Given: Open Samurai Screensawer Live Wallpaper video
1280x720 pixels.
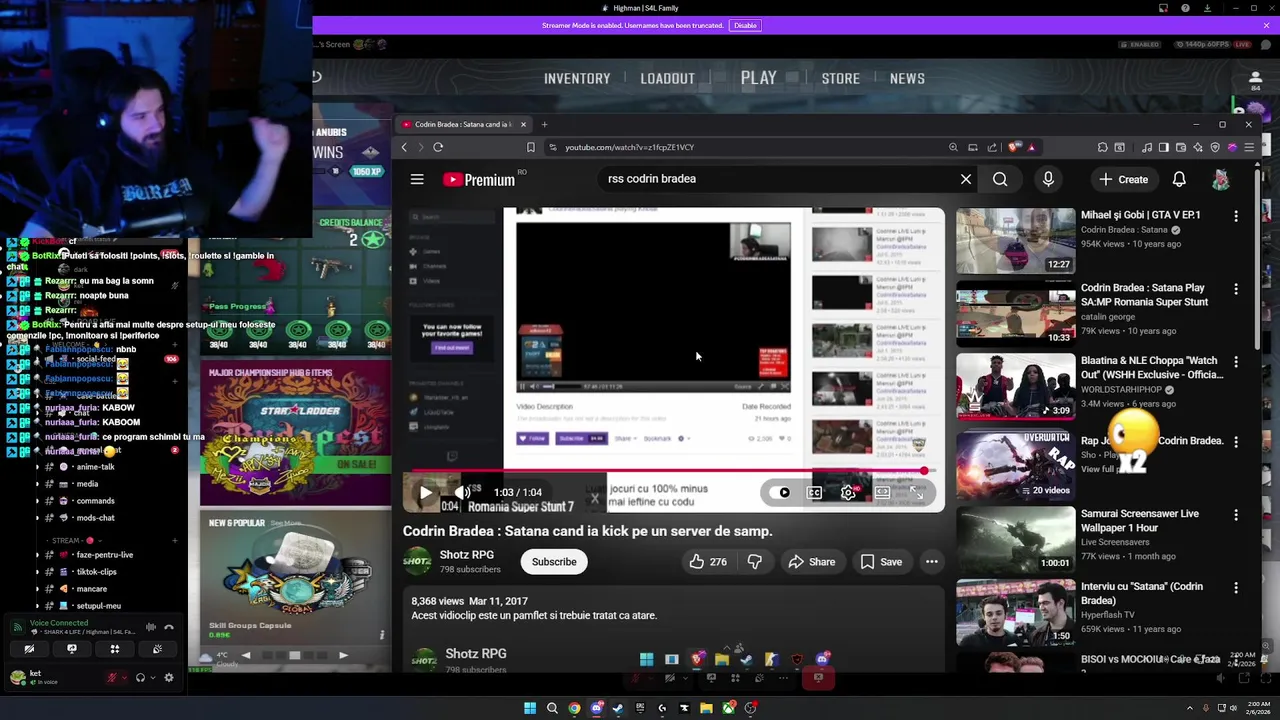Looking at the screenshot, I should pyautogui.click(x=1140, y=520).
